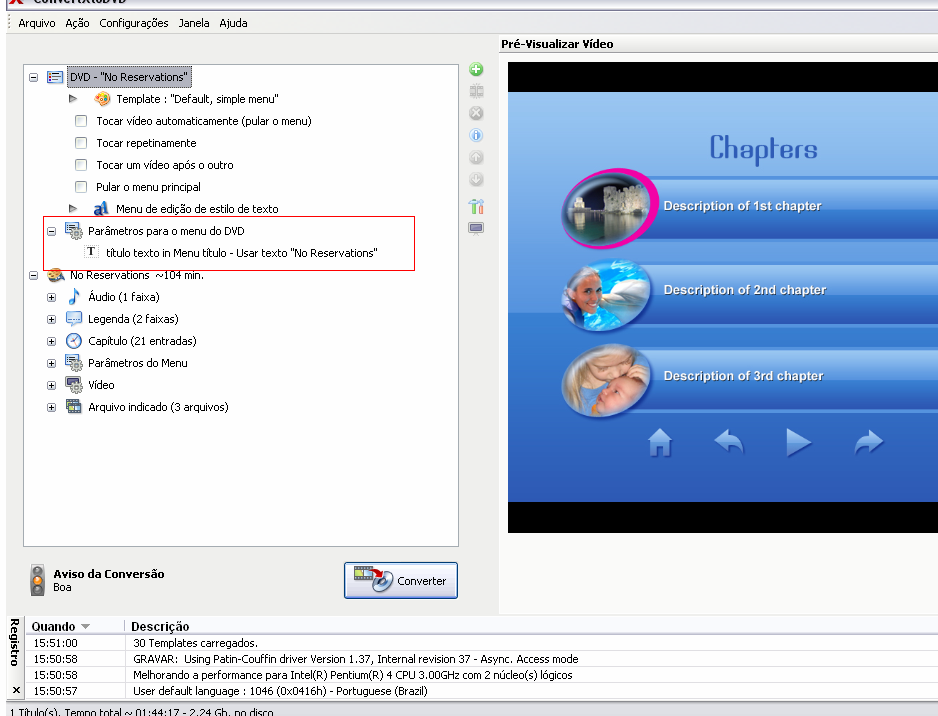Check Tocar um vídeo após o outro
938x716 pixels.
pyautogui.click(x=81, y=164)
